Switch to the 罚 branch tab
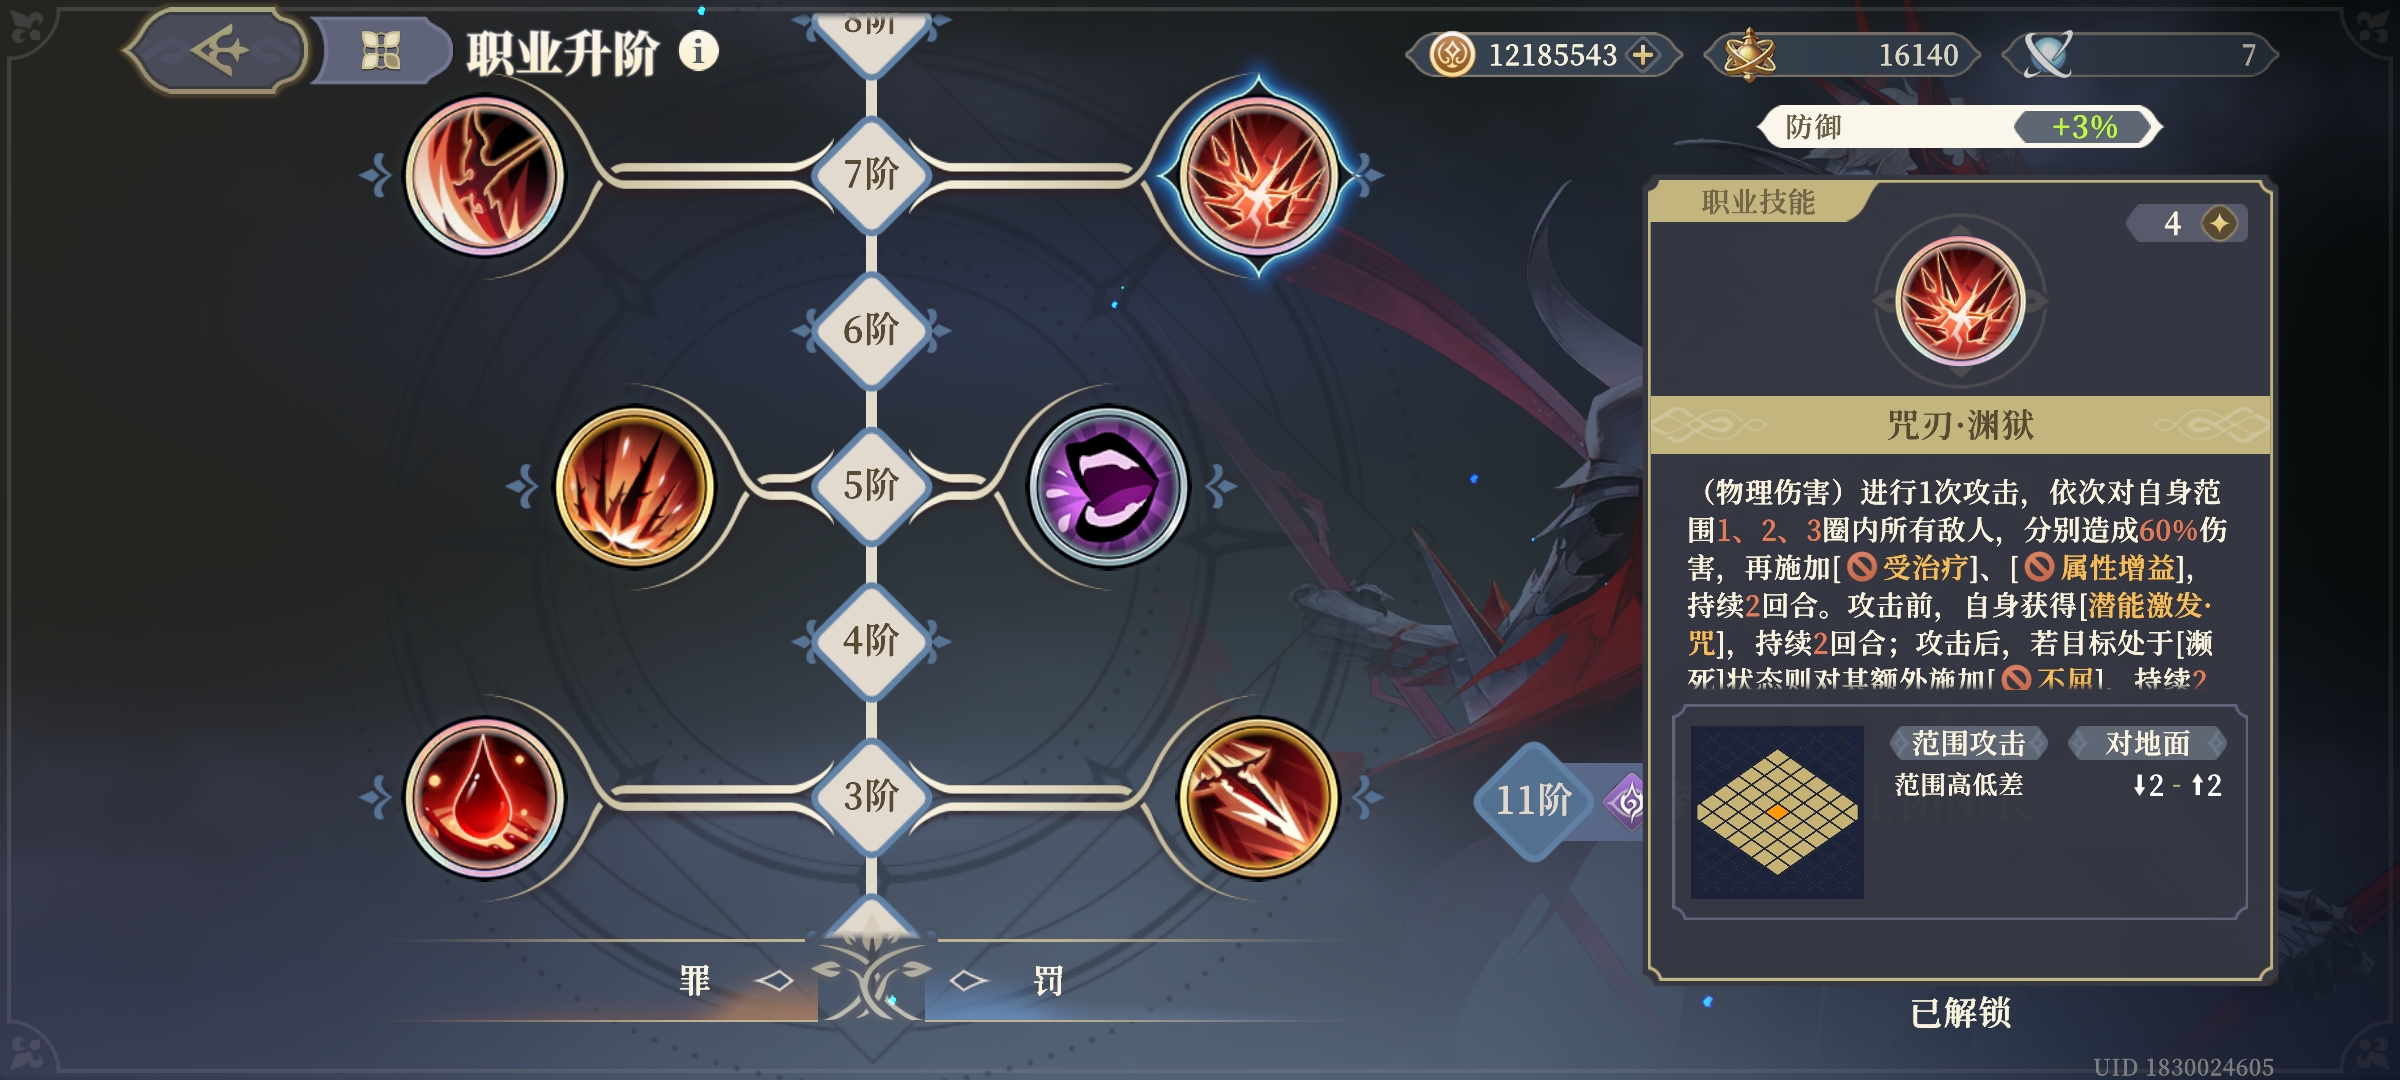The width and height of the screenshot is (2400, 1080). click(x=1048, y=980)
